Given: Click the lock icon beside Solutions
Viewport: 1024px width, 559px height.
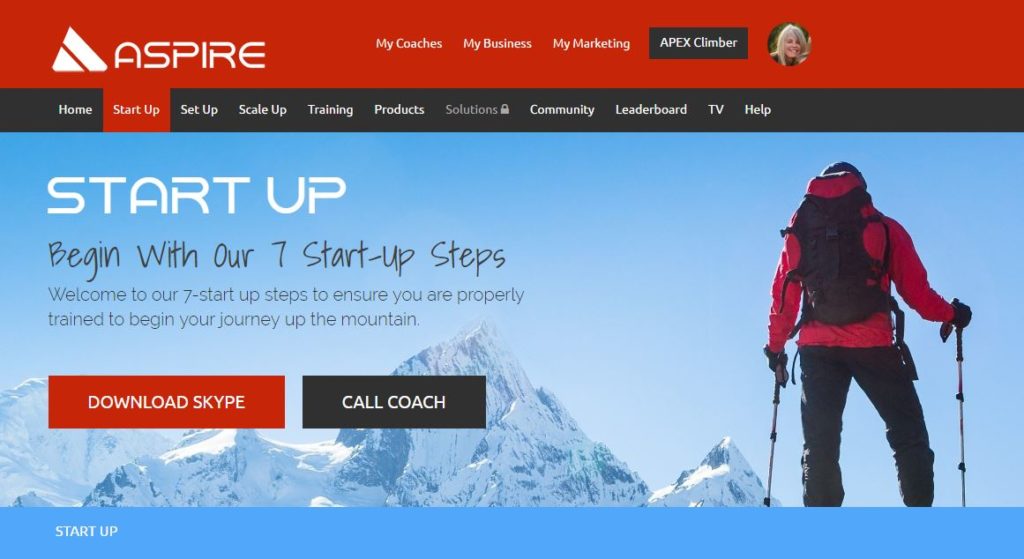Looking at the screenshot, I should click(x=505, y=109).
